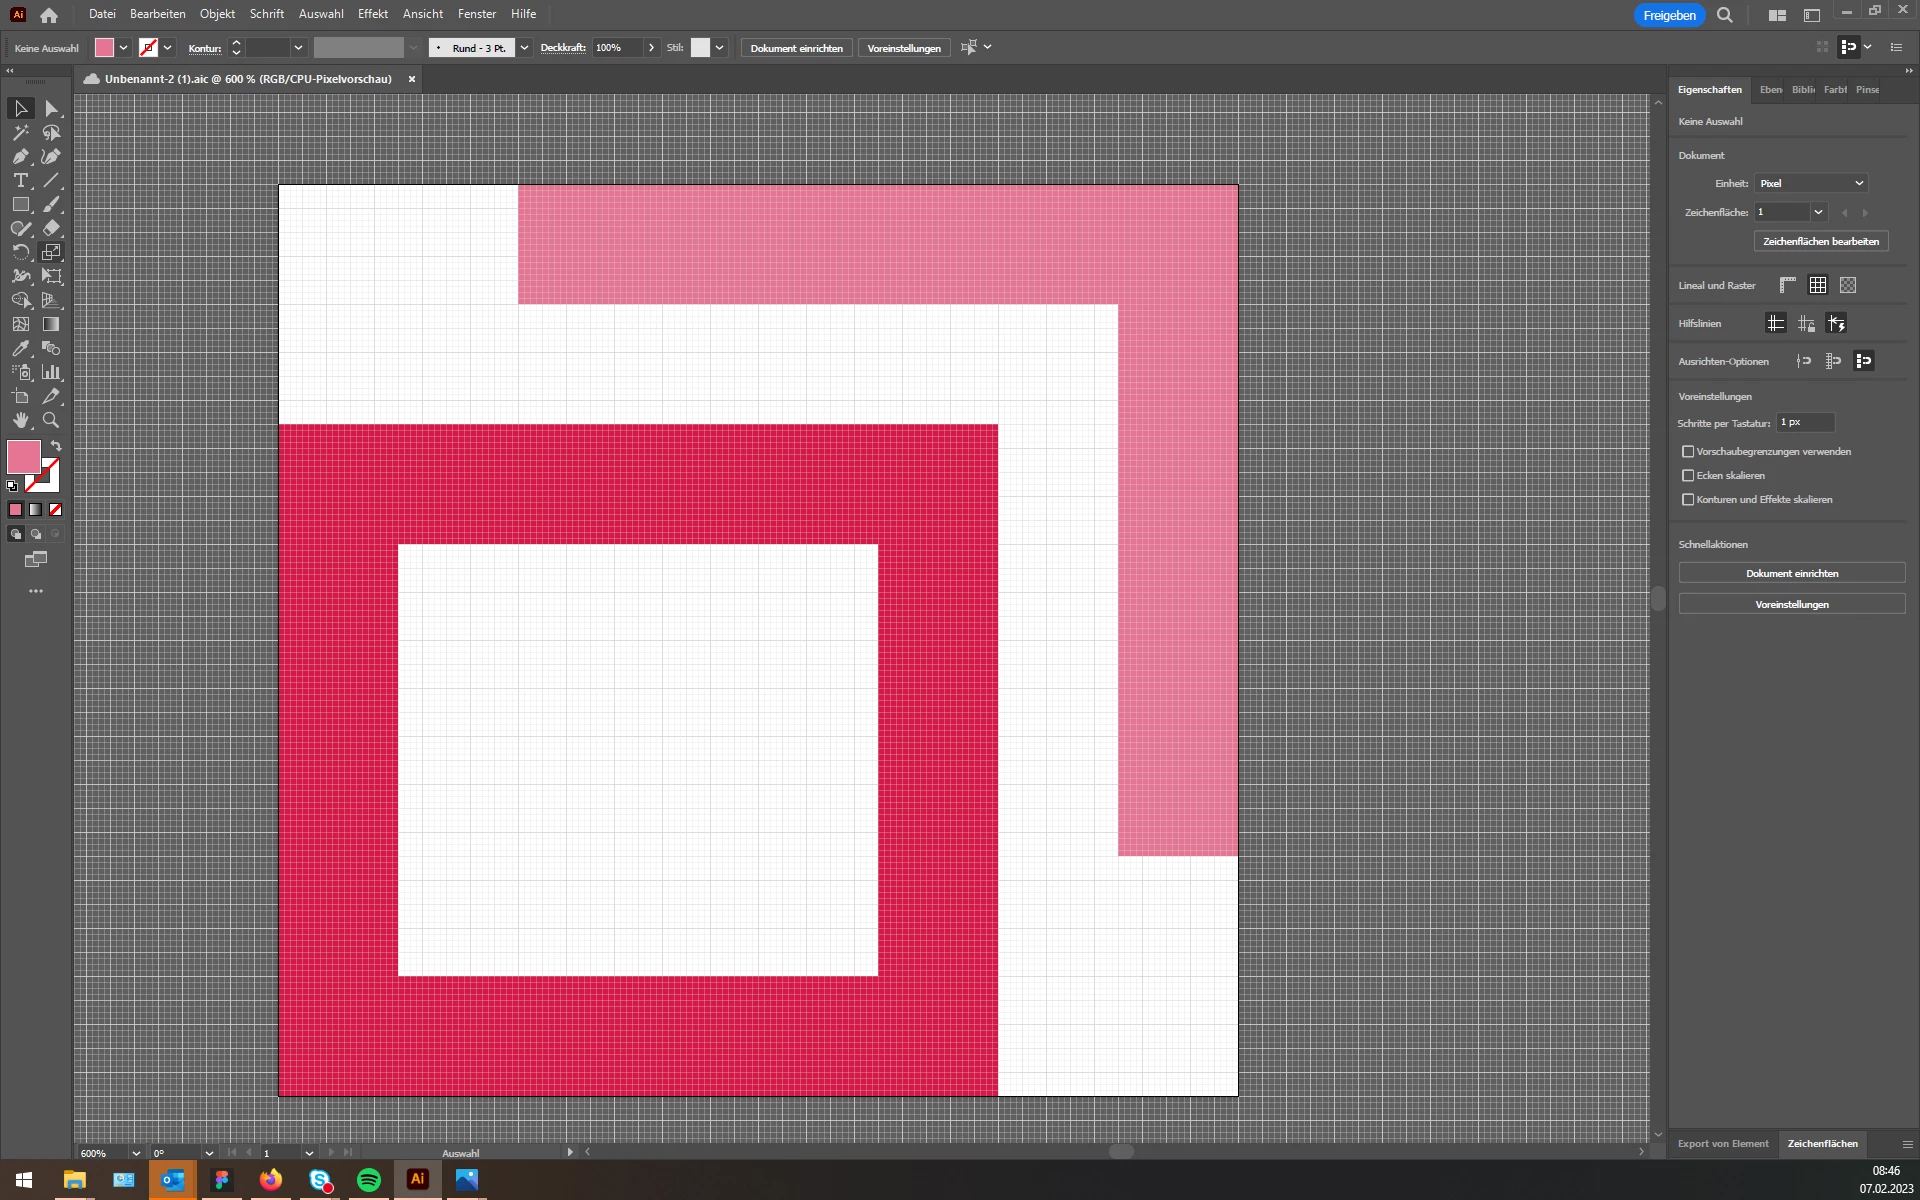The width and height of the screenshot is (1920, 1200).
Task: Select the Eyedropper tool
Action: point(21,348)
